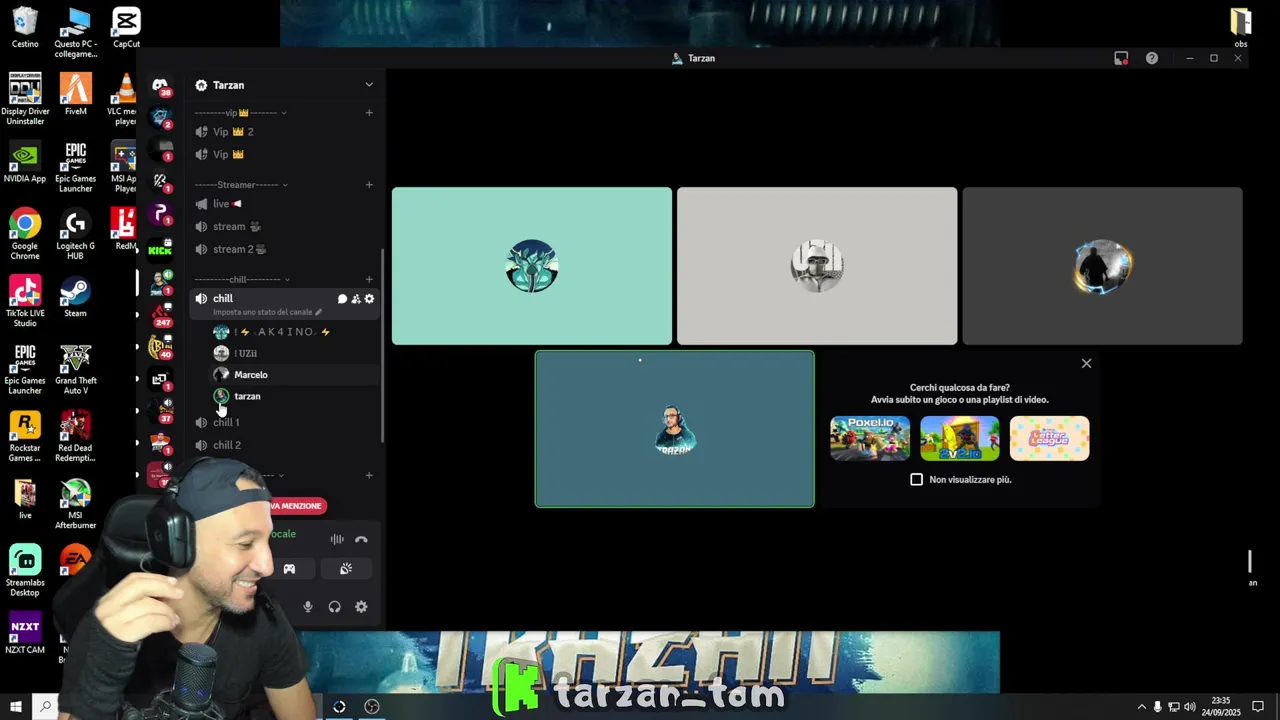
Task: Add channel to chill category
Action: click(369, 280)
